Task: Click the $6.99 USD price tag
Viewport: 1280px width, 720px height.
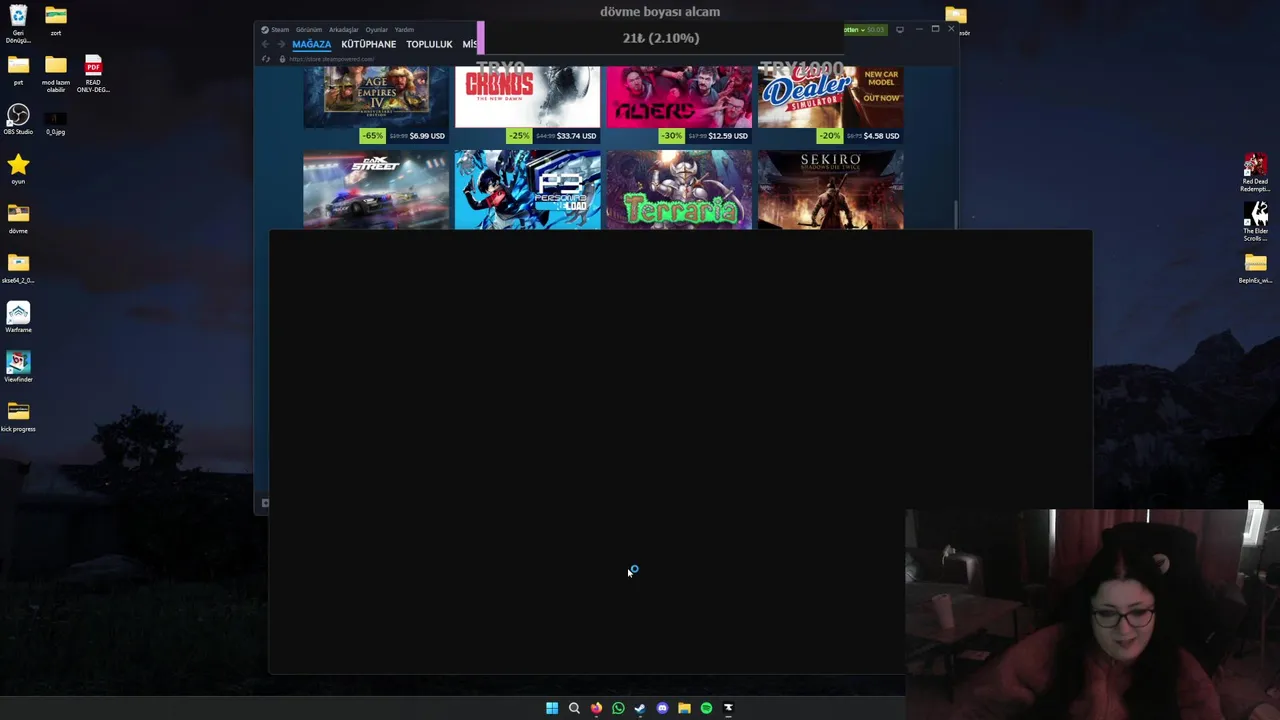Action: click(x=427, y=136)
